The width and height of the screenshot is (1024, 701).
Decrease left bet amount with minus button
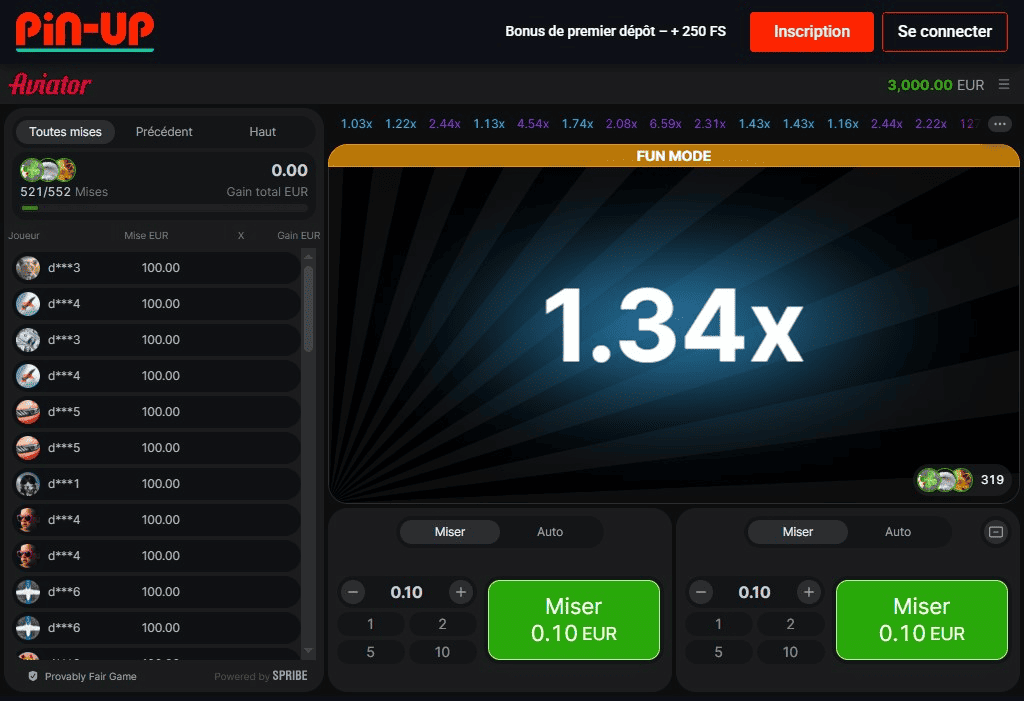point(353,592)
